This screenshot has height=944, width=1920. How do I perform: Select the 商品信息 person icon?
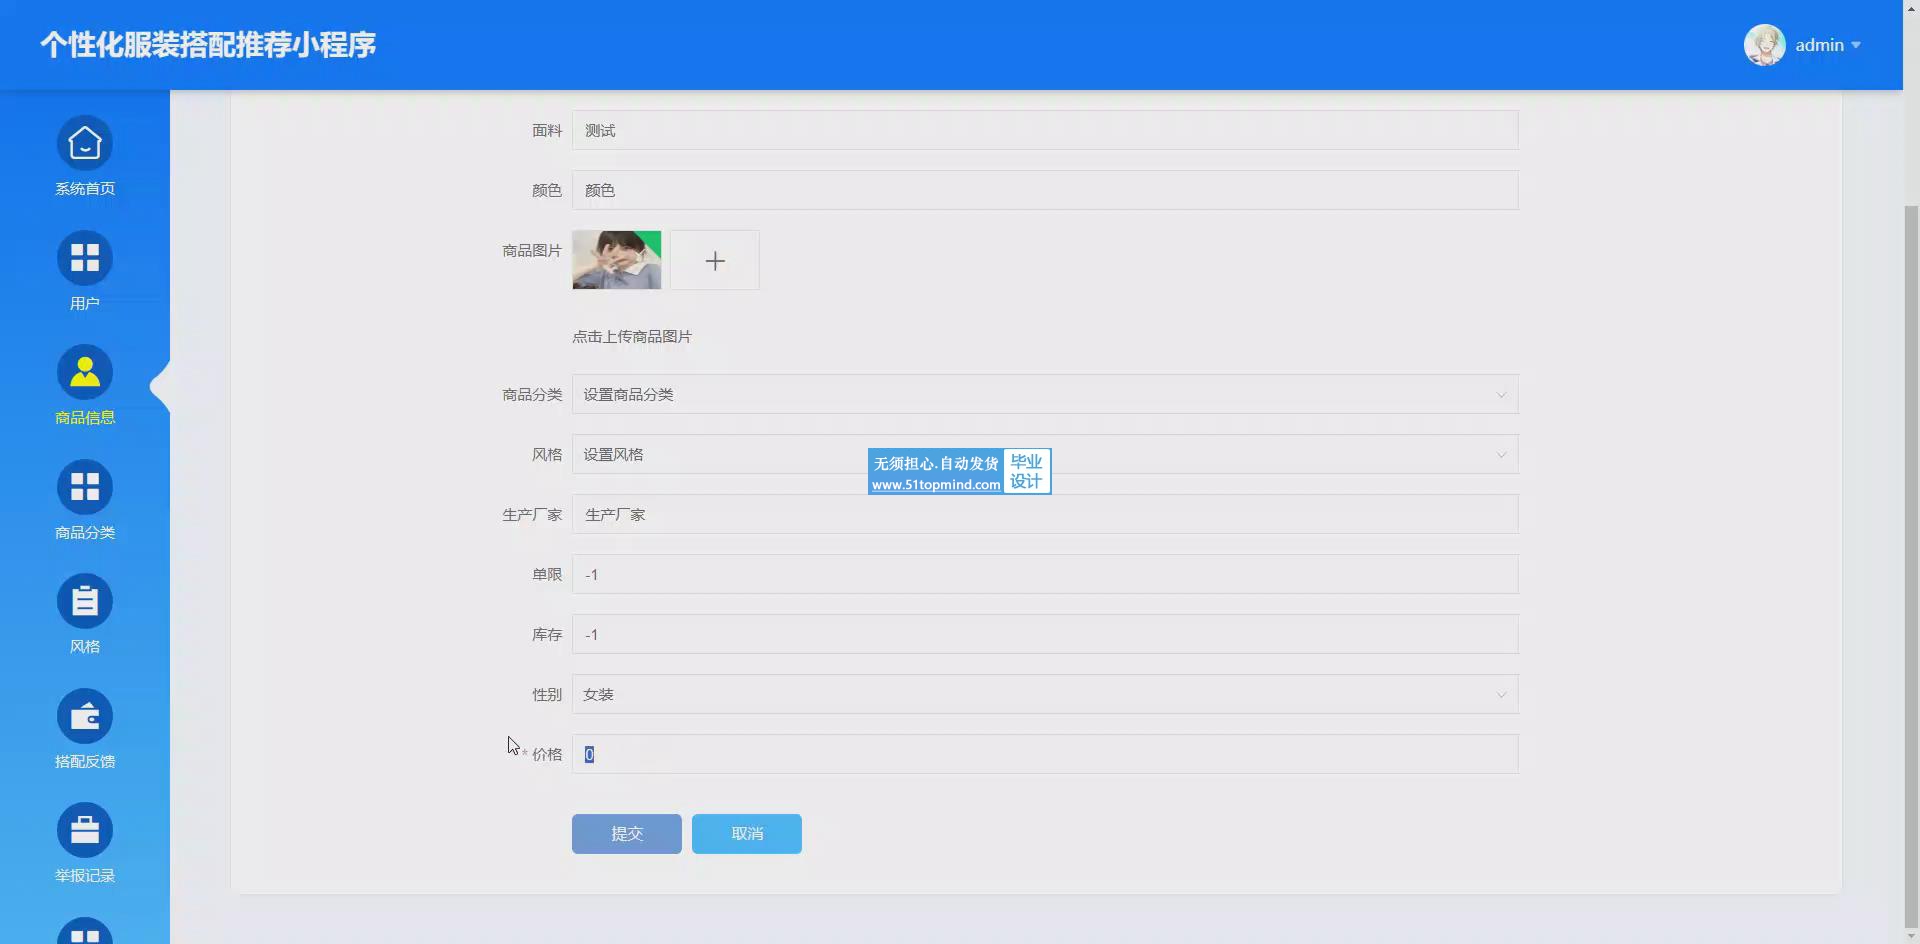85,373
